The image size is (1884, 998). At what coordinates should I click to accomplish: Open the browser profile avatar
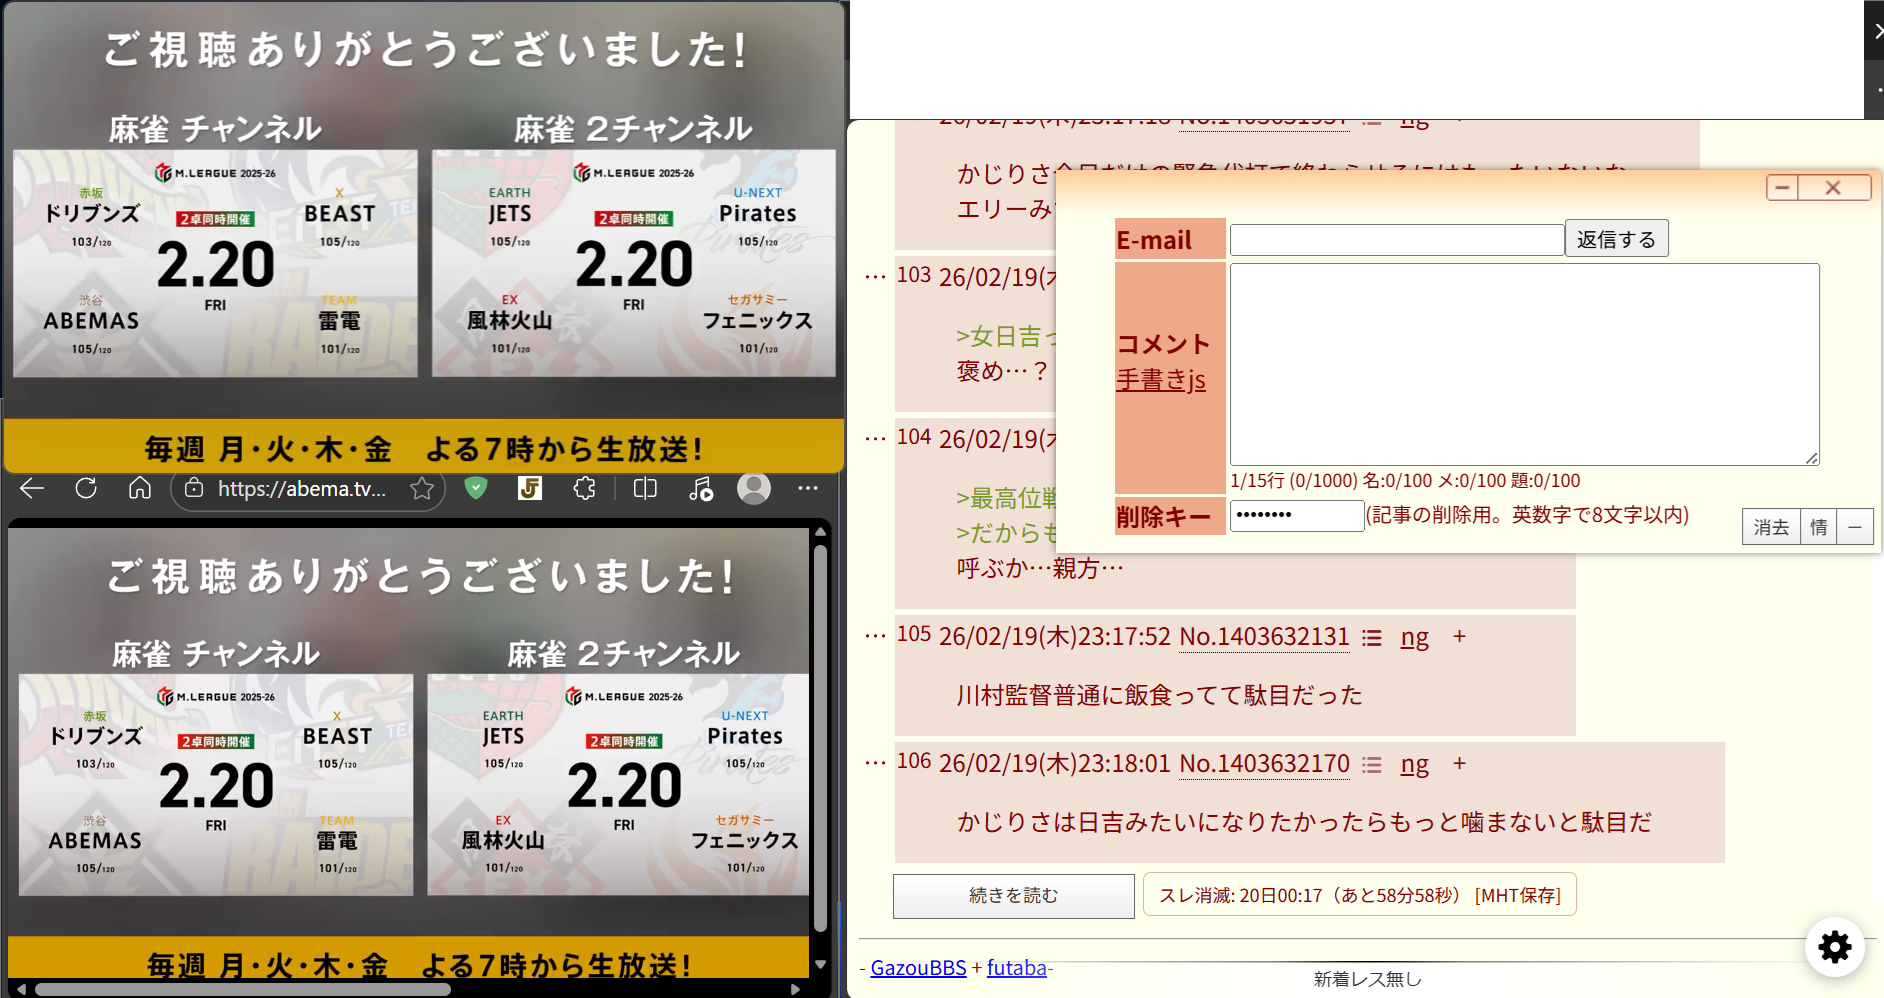[x=753, y=488]
